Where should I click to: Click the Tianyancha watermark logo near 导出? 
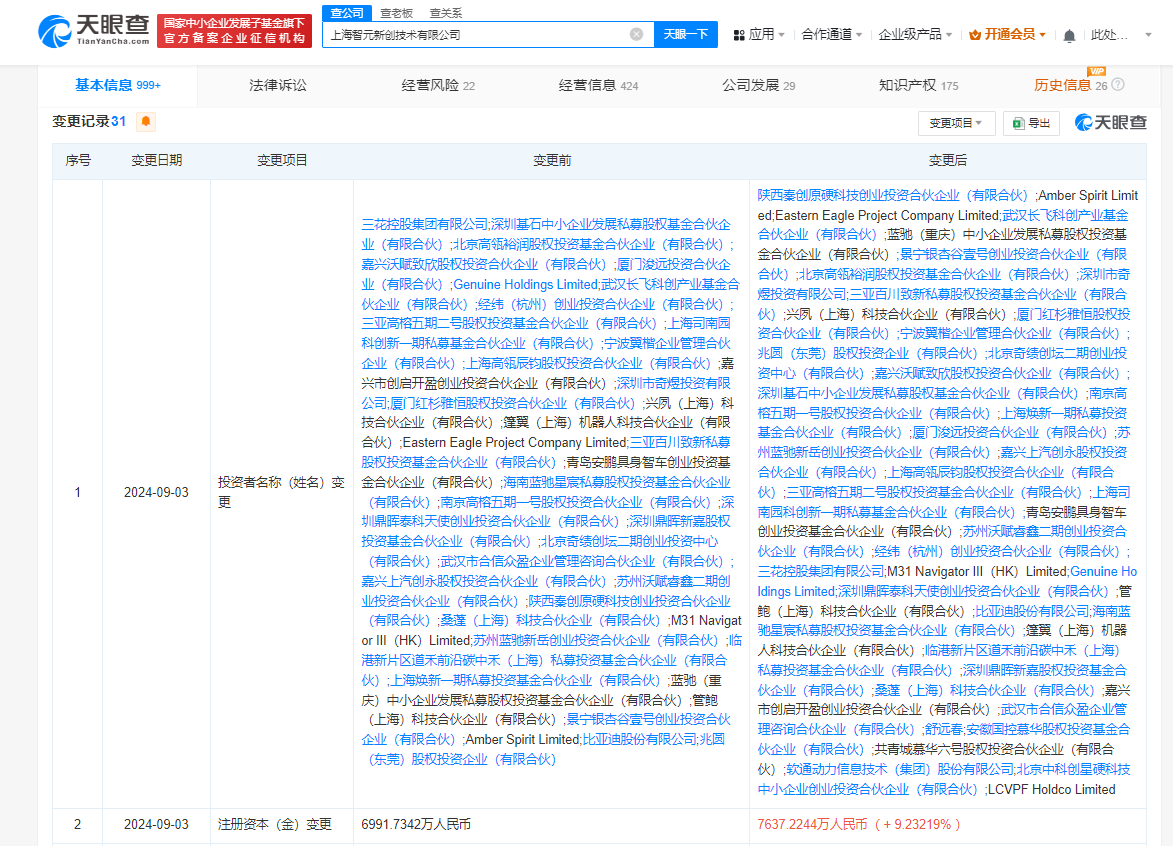[1110, 122]
